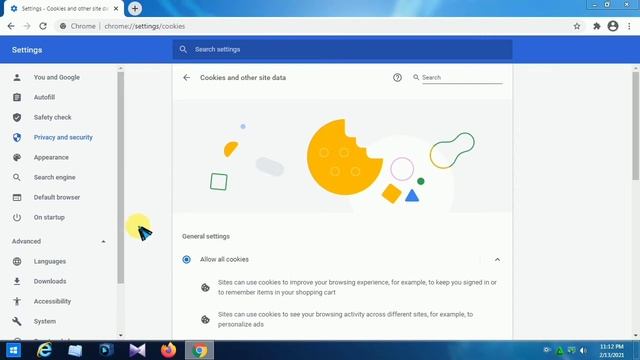Open Search engine settings
This screenshot has width=640, height=360.
54,177
